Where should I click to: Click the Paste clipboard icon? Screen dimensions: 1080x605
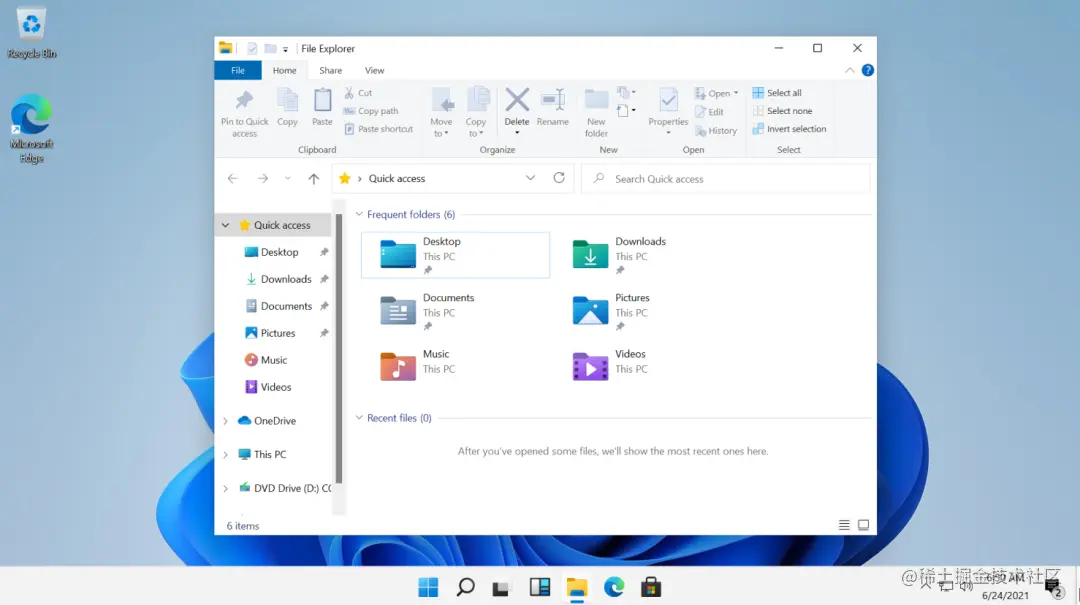point(322,100)
